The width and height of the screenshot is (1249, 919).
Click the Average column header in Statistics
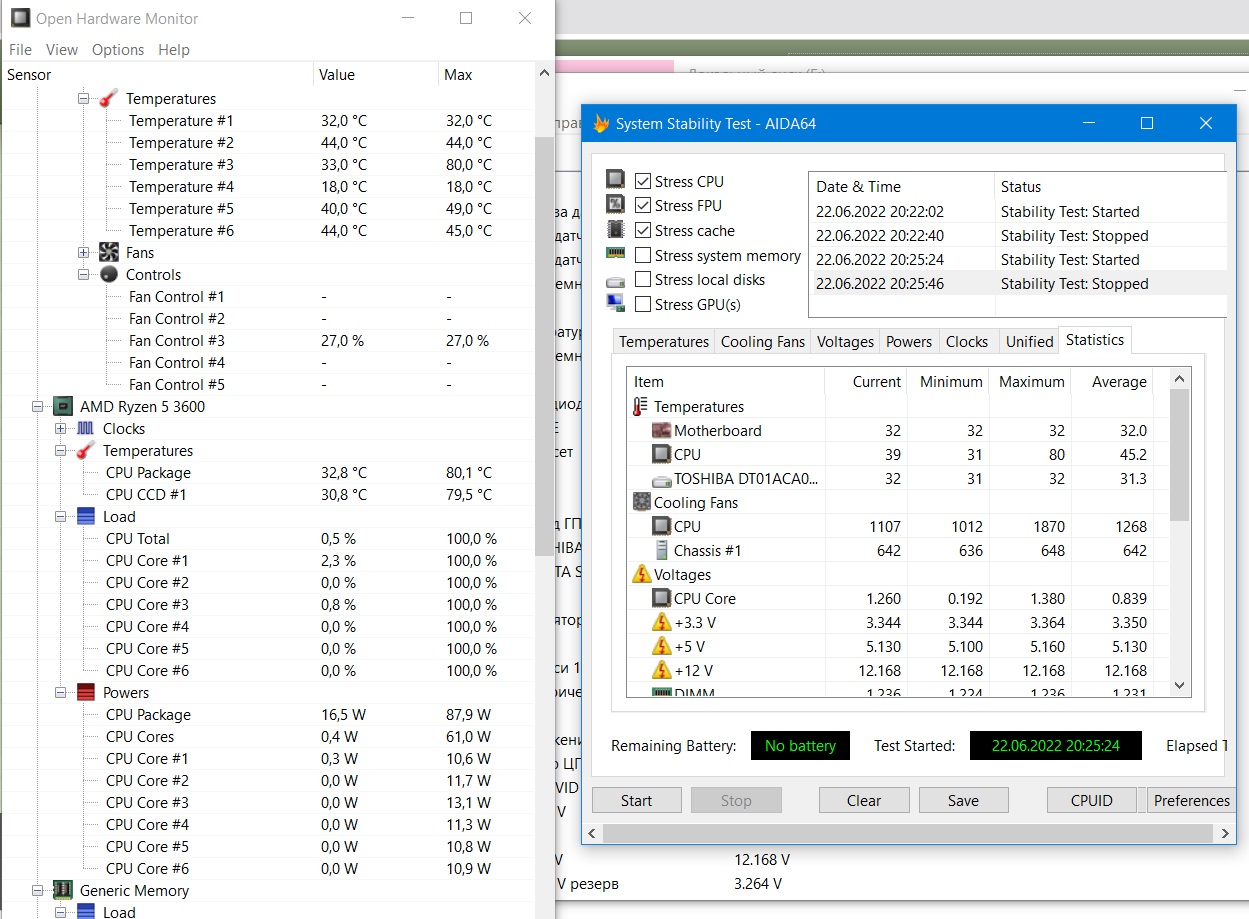(x=1112, y=382)
